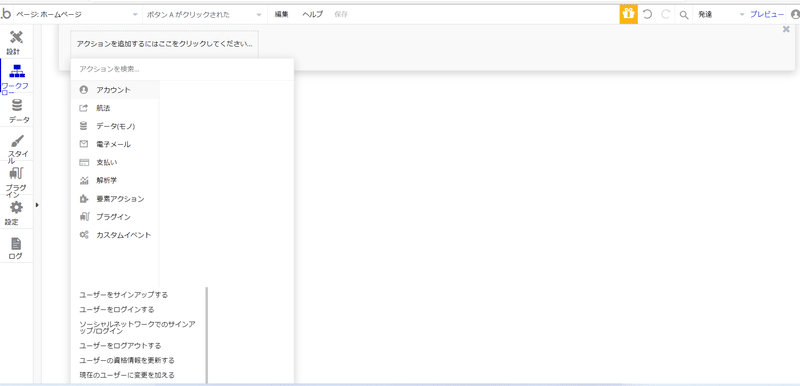Click the undo arrow icon
800x386 pixels.
(647, 14)
